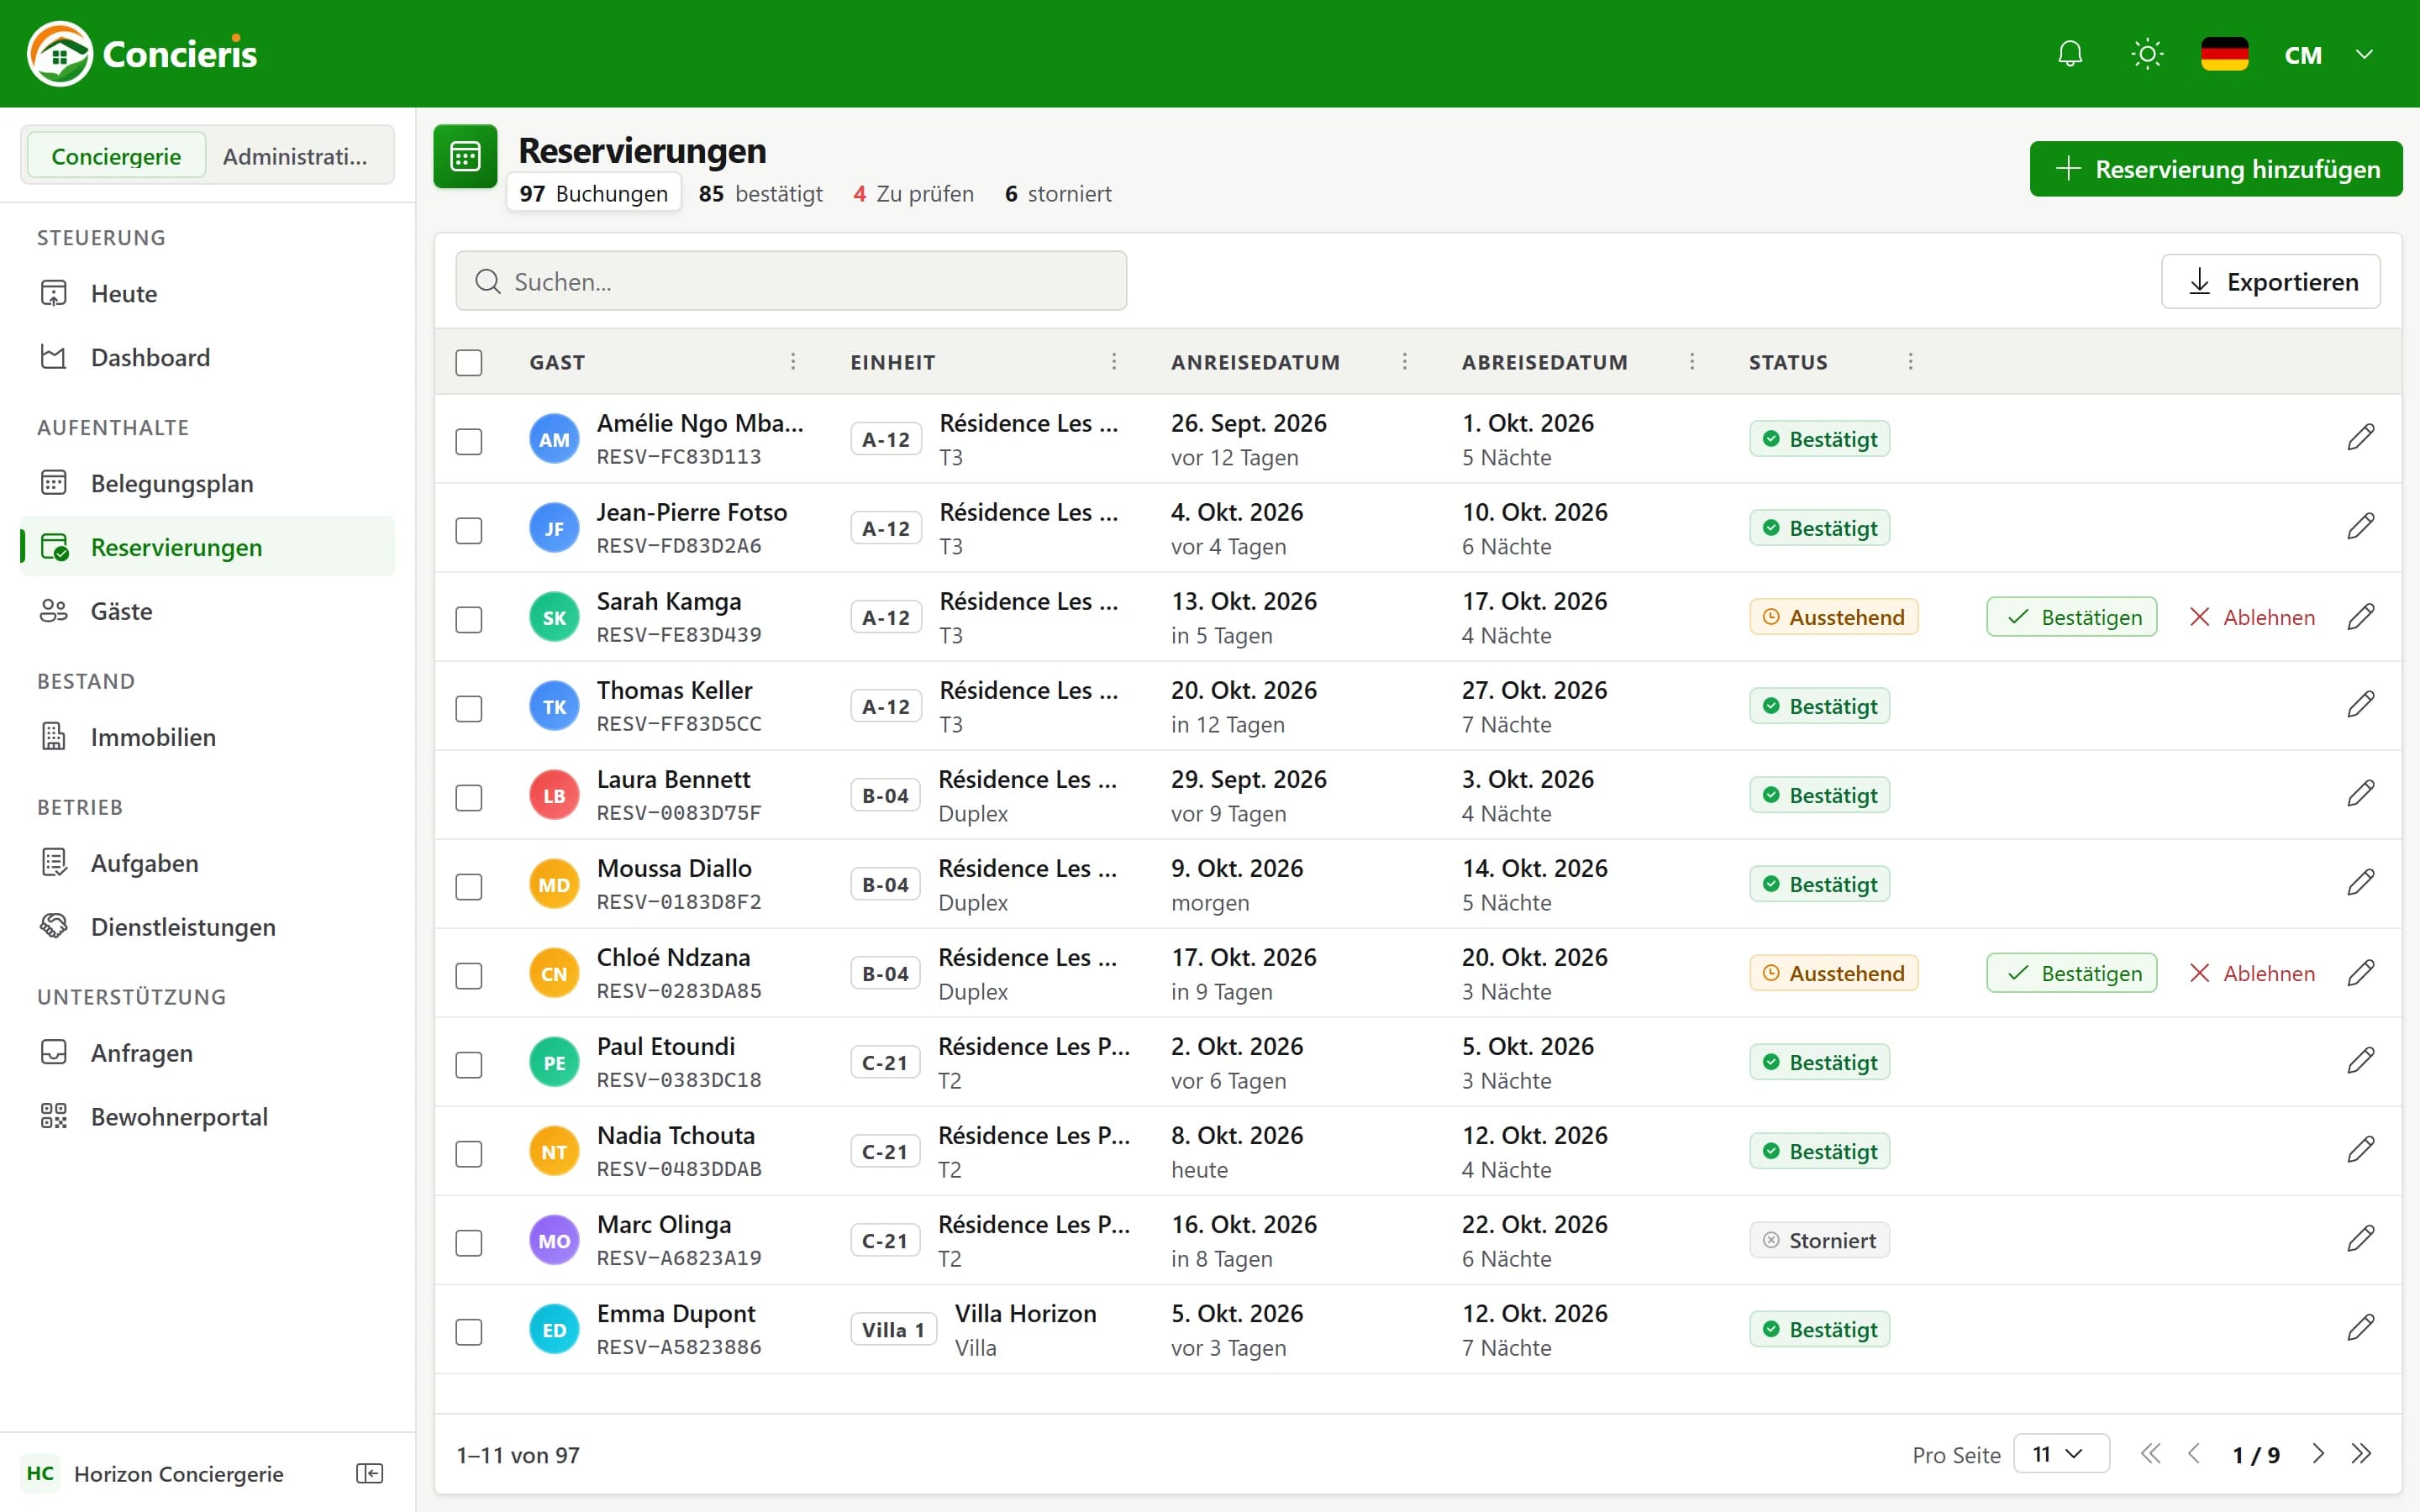2420x1512 pixels.
Task: Filter by 4 Zu prüfen
Action: (913, 193)
